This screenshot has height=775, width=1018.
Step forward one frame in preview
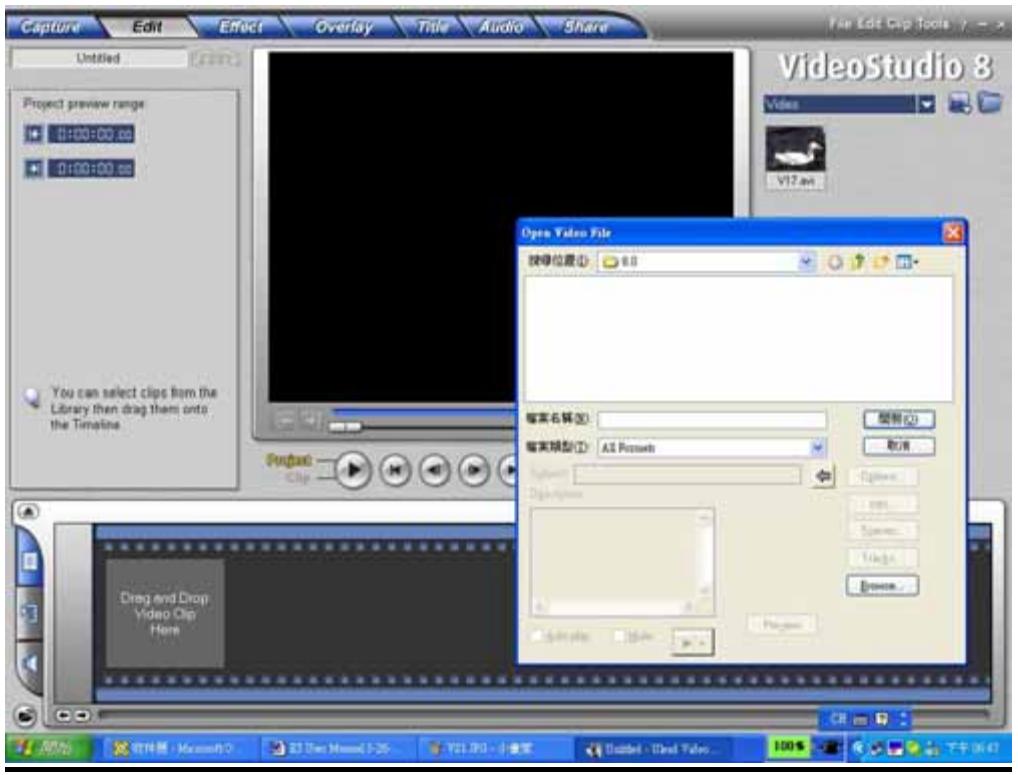click(474, 470)
